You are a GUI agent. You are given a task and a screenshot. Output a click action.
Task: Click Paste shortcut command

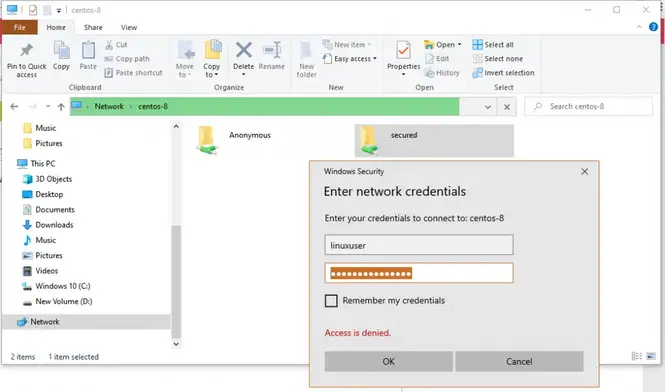(x=134, y=73)
